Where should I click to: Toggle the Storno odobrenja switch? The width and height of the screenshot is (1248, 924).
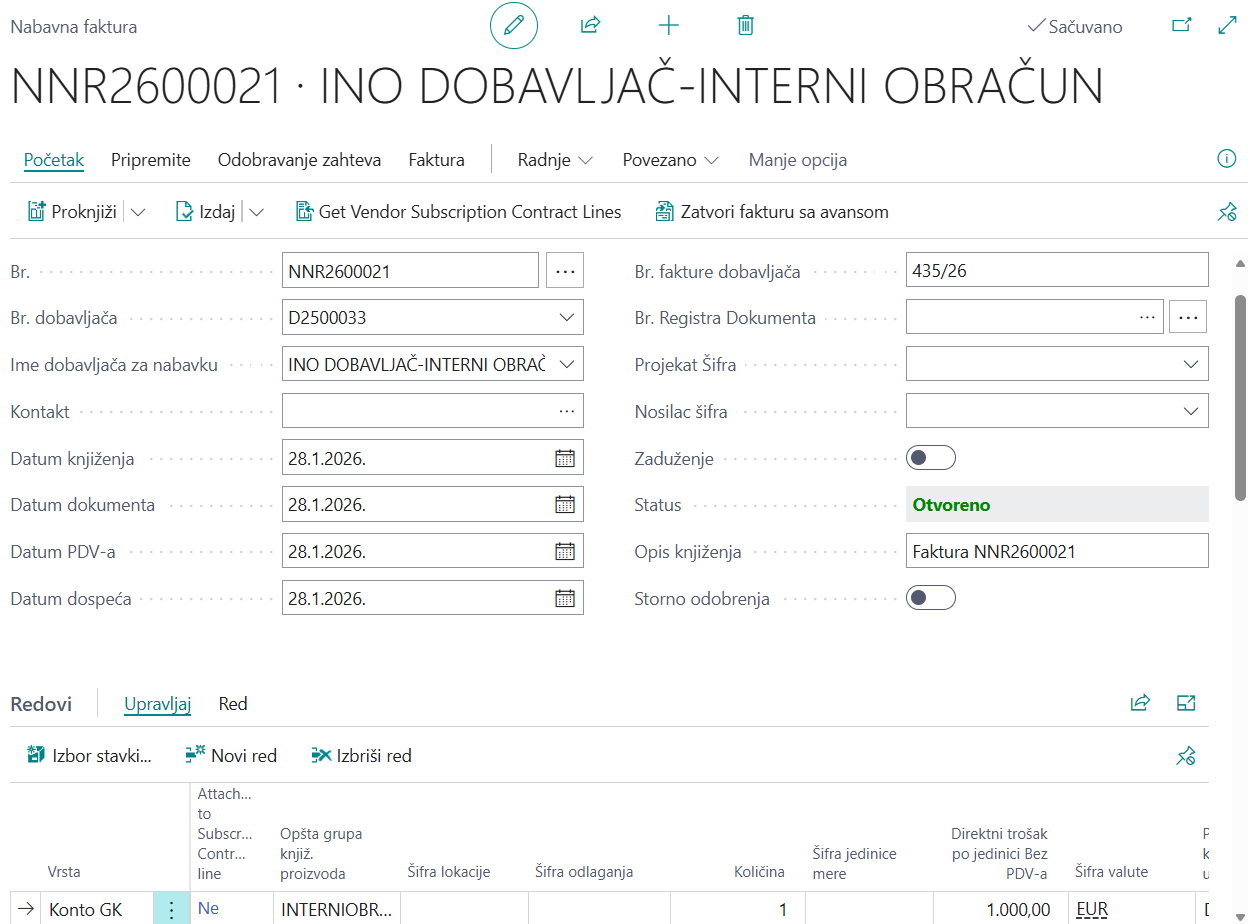tap(930, 598)
